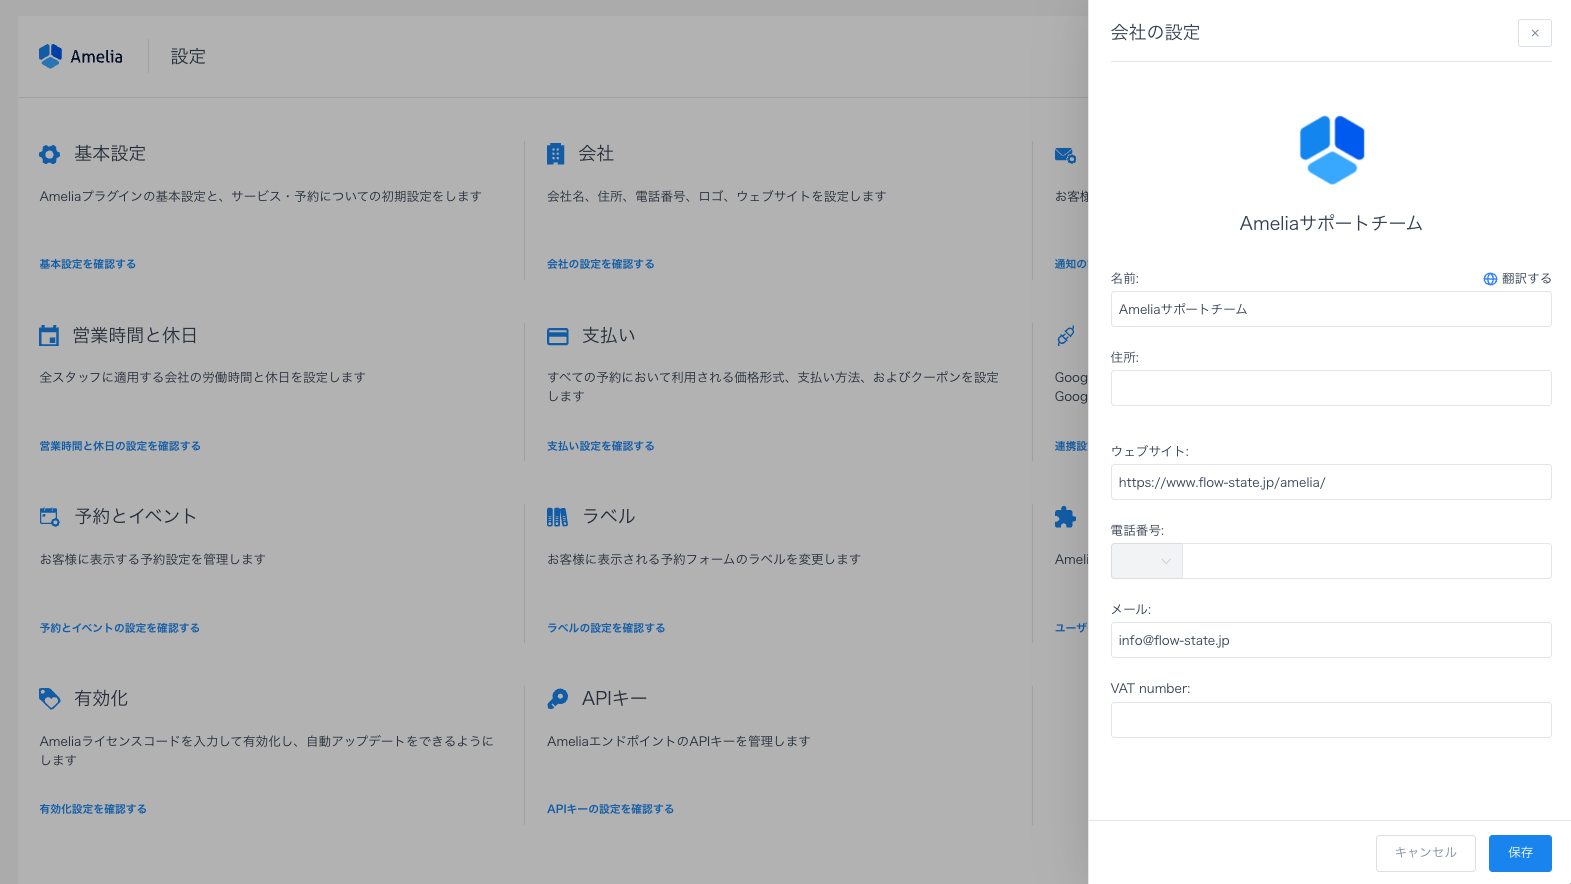Click into the 住所 address field
The height and width of the screenshot is (884, 1571).
coord(1330,388)
